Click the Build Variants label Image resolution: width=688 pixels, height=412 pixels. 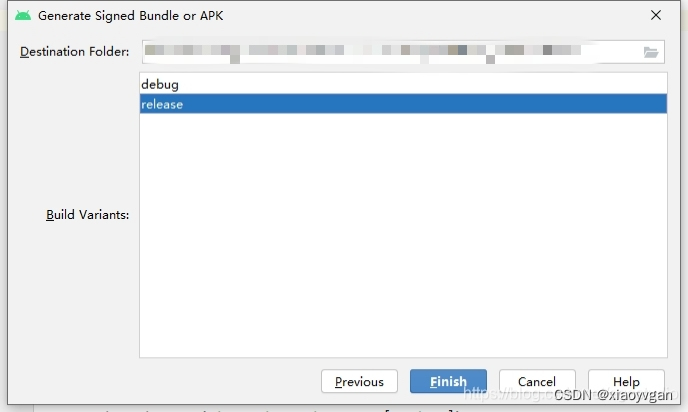[x=87, y=215]
